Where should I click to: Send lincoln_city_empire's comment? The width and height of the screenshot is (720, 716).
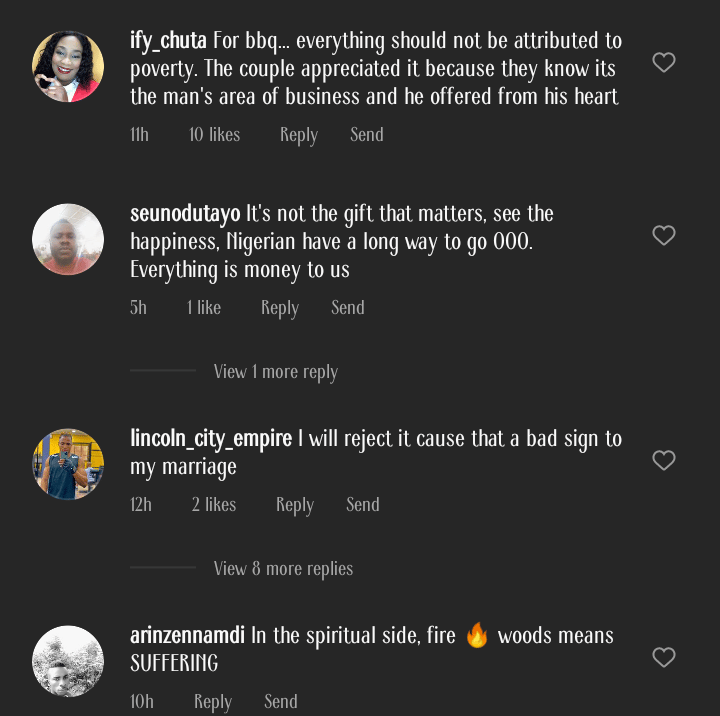click(x=363, y=505)
